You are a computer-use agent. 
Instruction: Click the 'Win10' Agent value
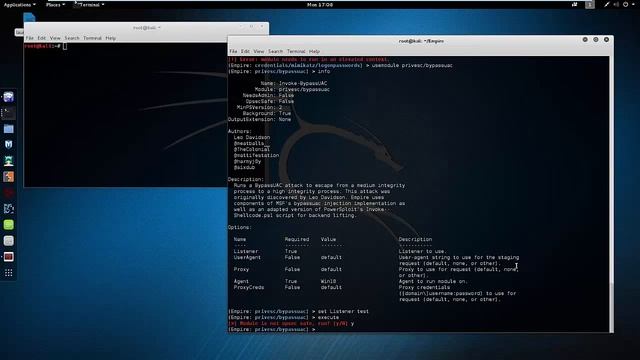pyautogui.click(x=328, y=281)
